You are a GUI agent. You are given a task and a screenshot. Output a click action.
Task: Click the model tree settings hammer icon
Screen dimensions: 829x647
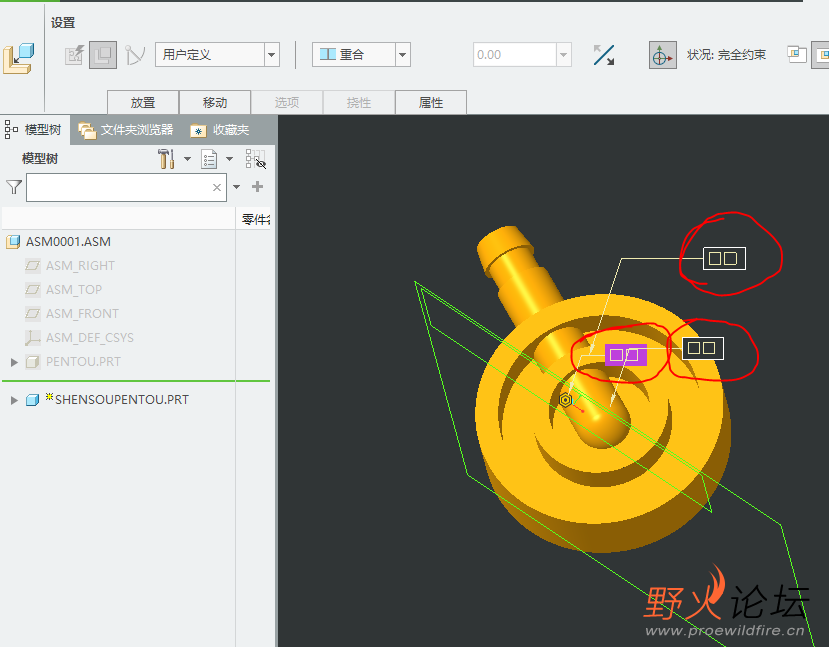point(167,159)
